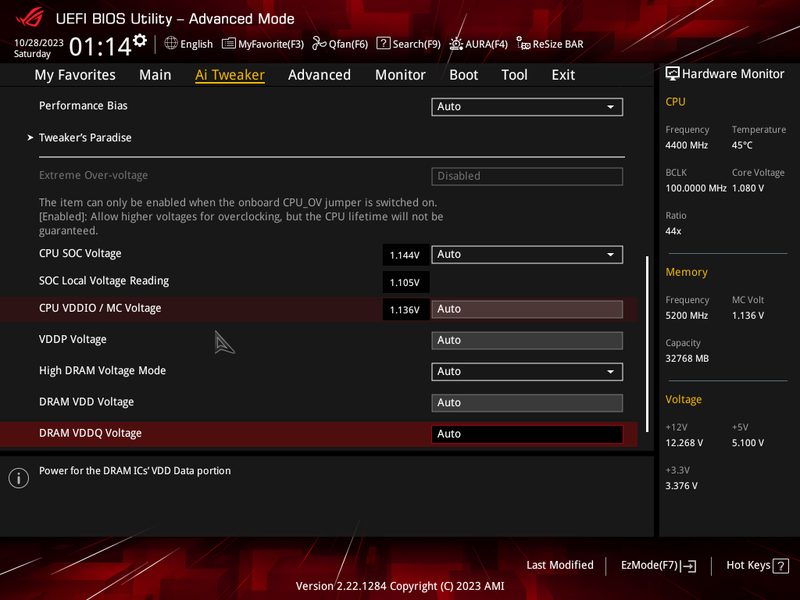The height and width of the screenshot is (600, 800).
Task: Open CPU SOC Voltage dropdown
Action: point(527,254)
